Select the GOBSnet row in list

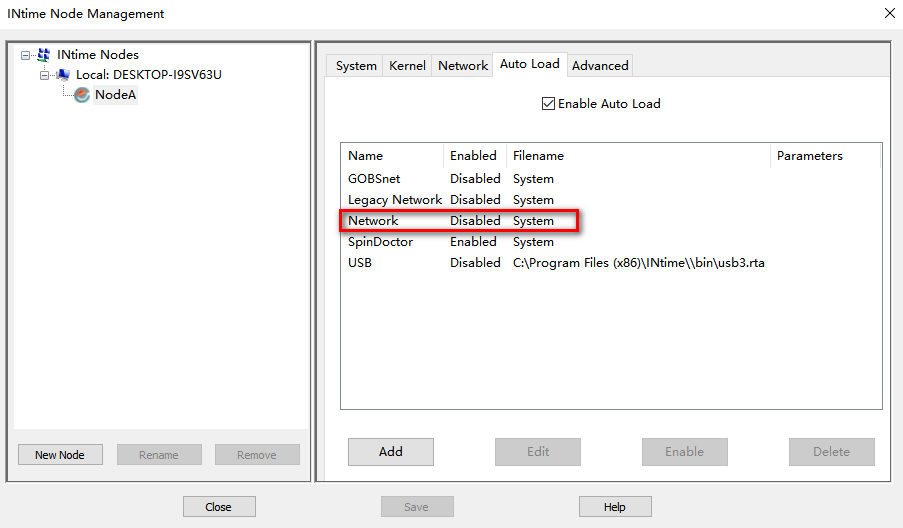(610, 179)
